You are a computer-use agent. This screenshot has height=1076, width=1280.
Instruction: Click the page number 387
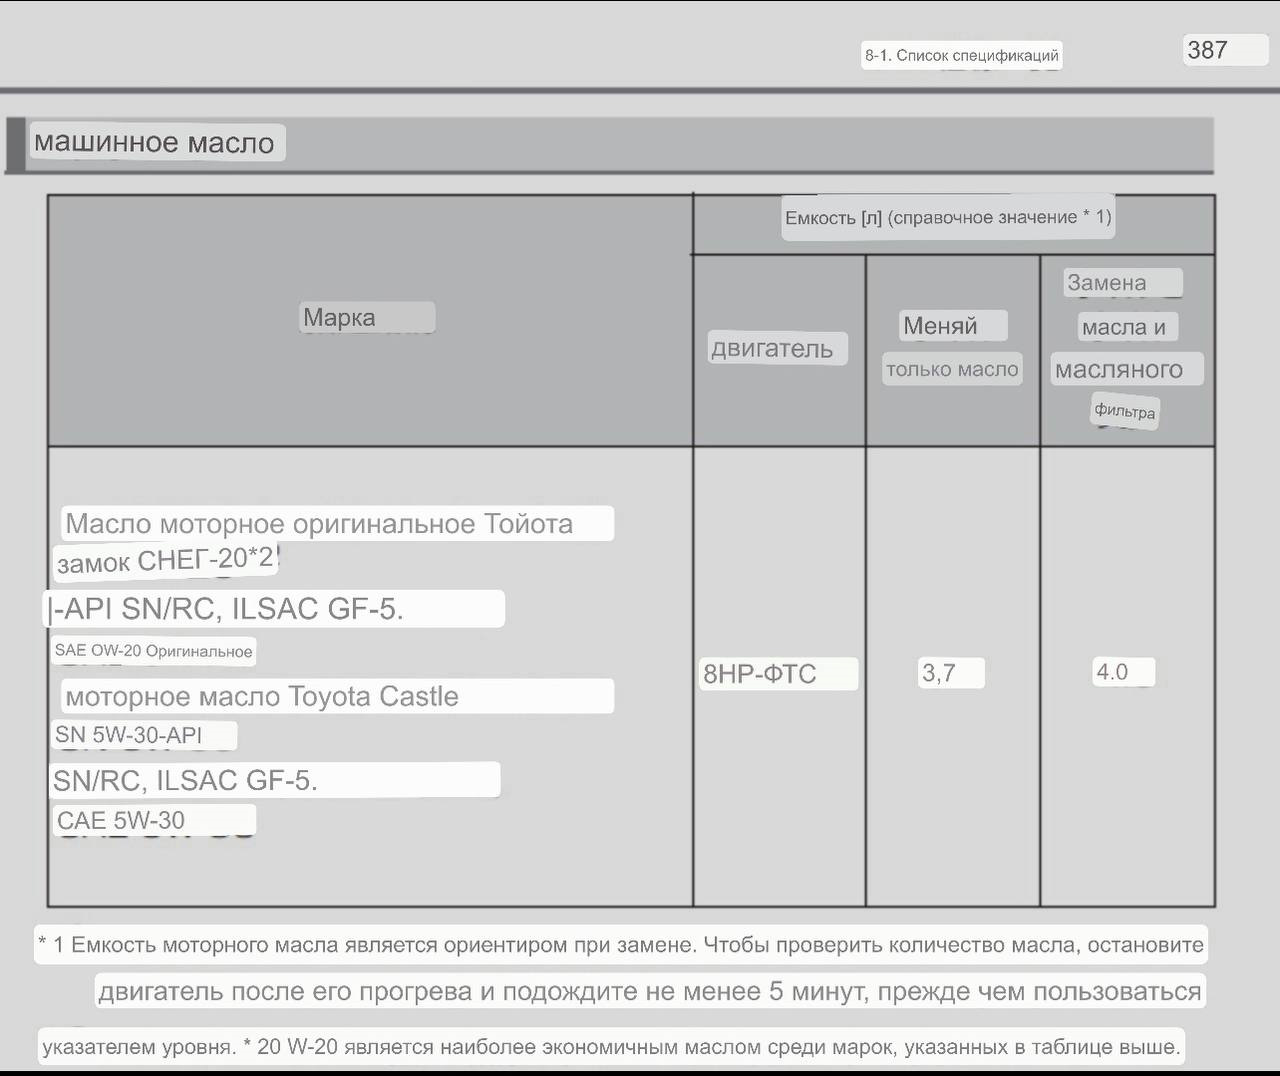point(1207,50)
